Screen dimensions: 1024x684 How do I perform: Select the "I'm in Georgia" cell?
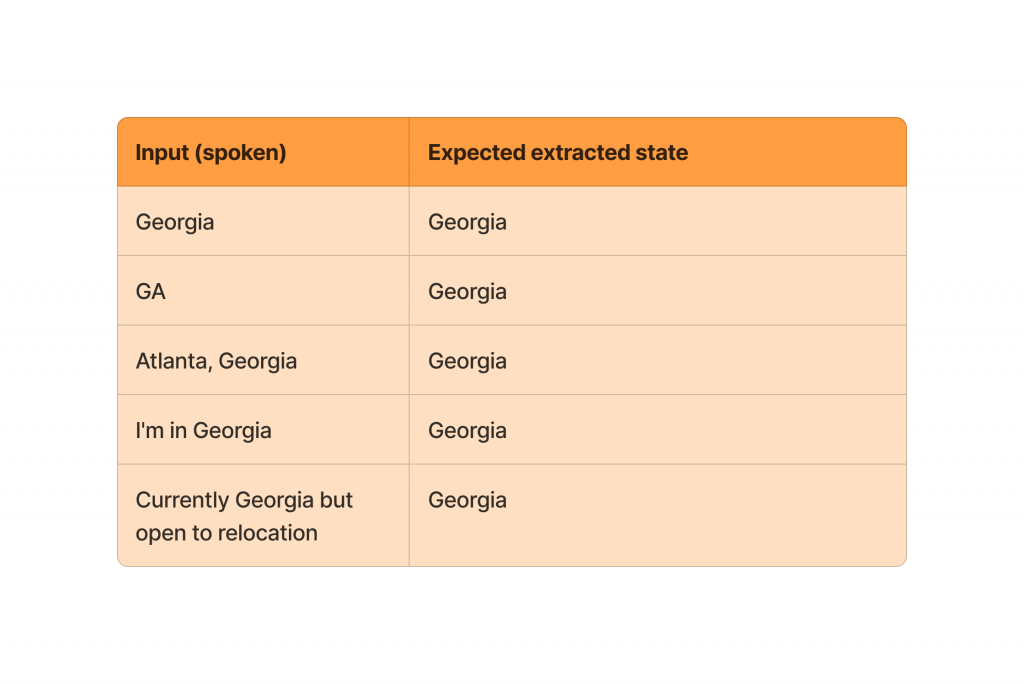point(203,431)
